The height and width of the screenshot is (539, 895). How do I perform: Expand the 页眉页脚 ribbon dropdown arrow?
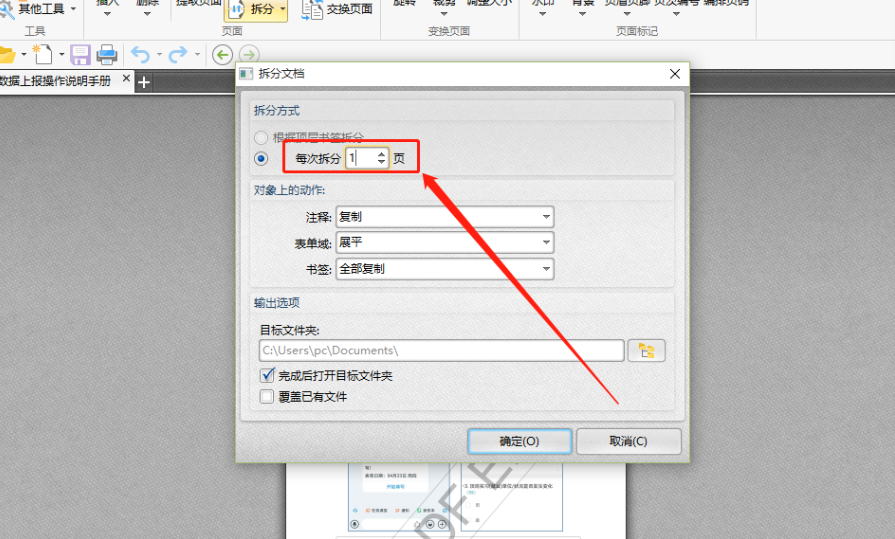[x=627, y=14]
